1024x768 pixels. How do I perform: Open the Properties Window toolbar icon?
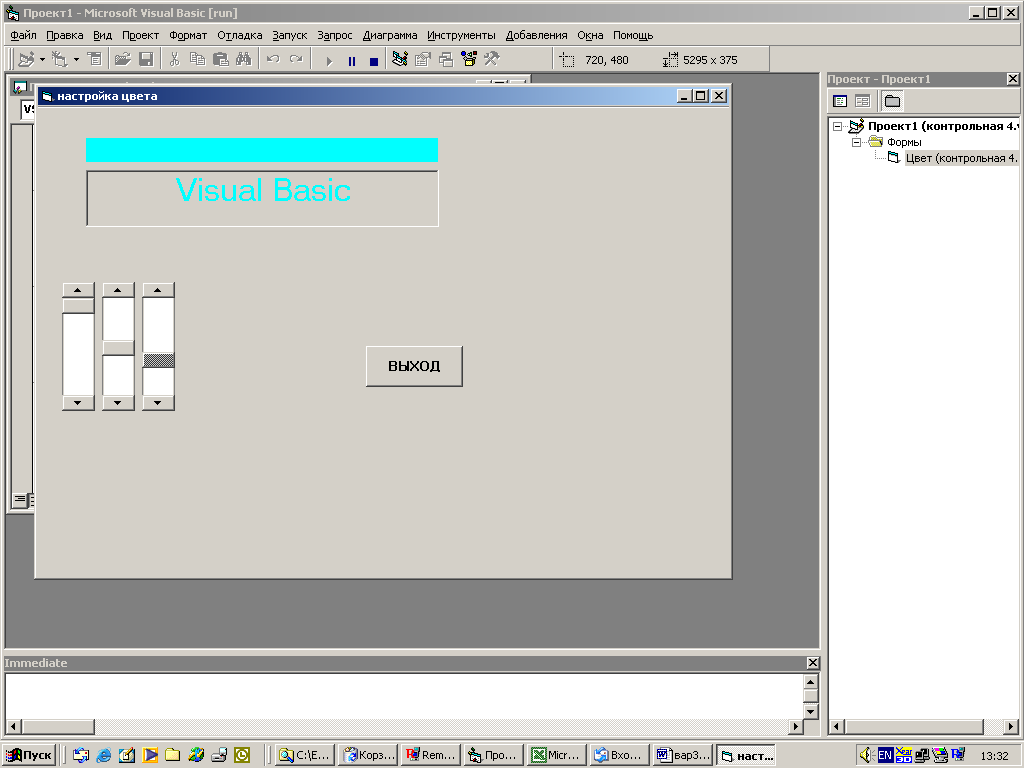tap(423, 59)
